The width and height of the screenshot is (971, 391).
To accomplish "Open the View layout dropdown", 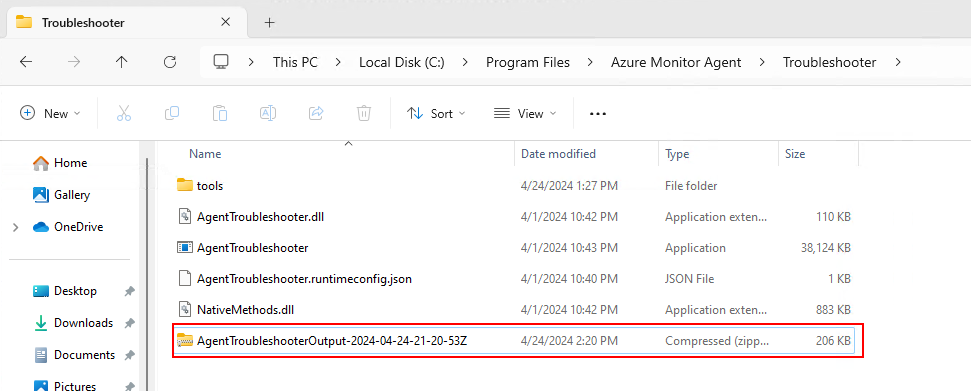I will 525,113.
